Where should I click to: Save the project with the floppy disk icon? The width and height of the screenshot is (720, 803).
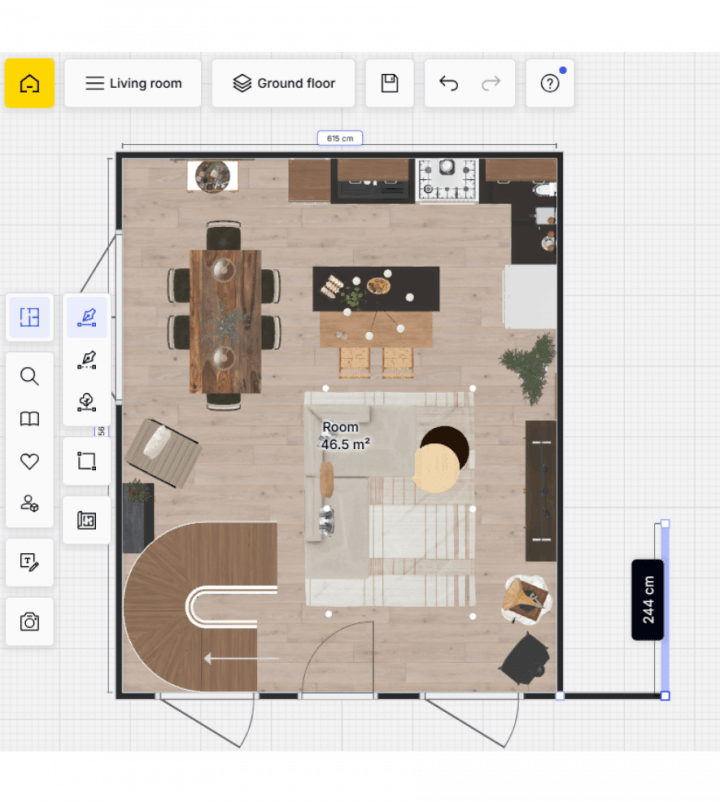(389, 83)
